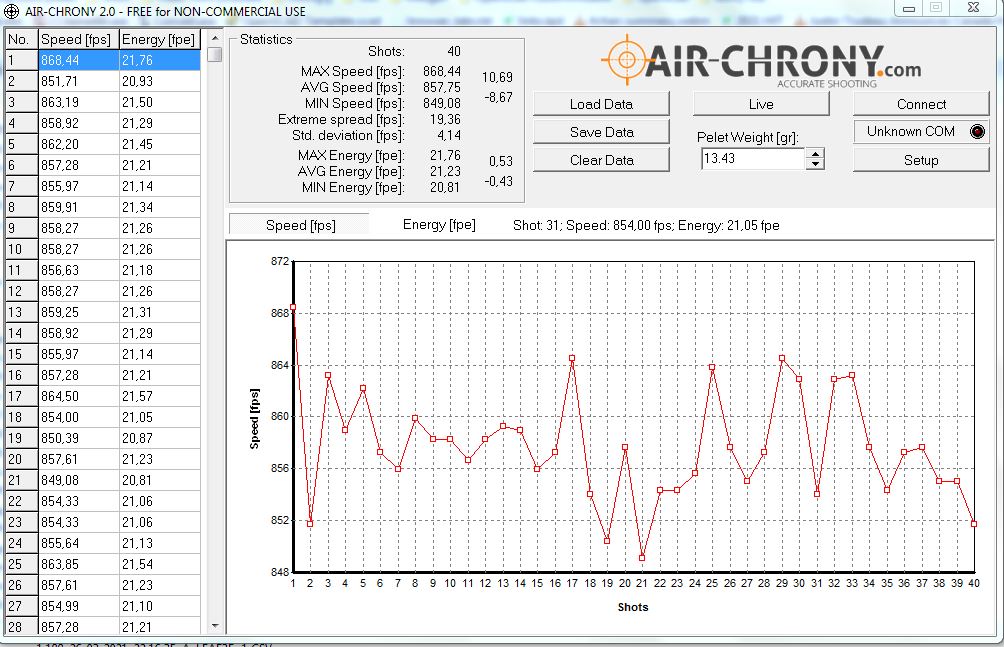Click the Save Data button
Screen dimensions: 1004x647
point(601,132)
